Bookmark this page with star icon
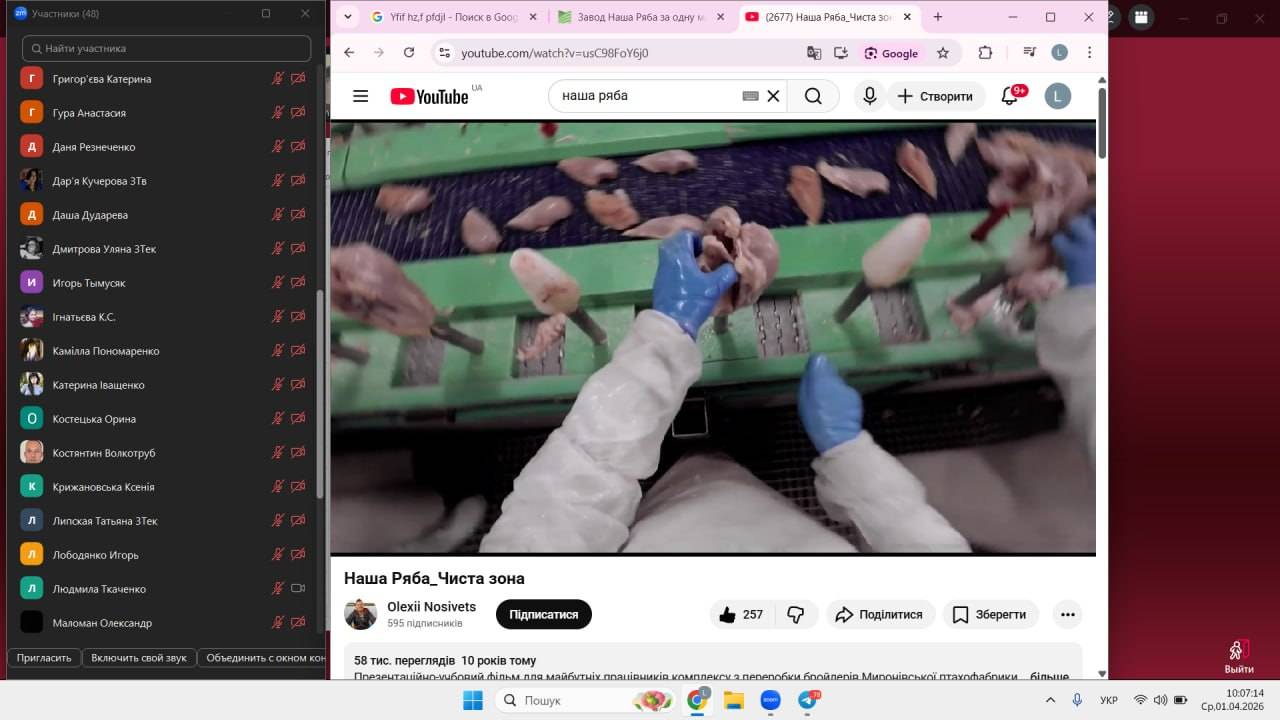The width and height of the screenshot is (1280, 720). [x=943, y=53]
